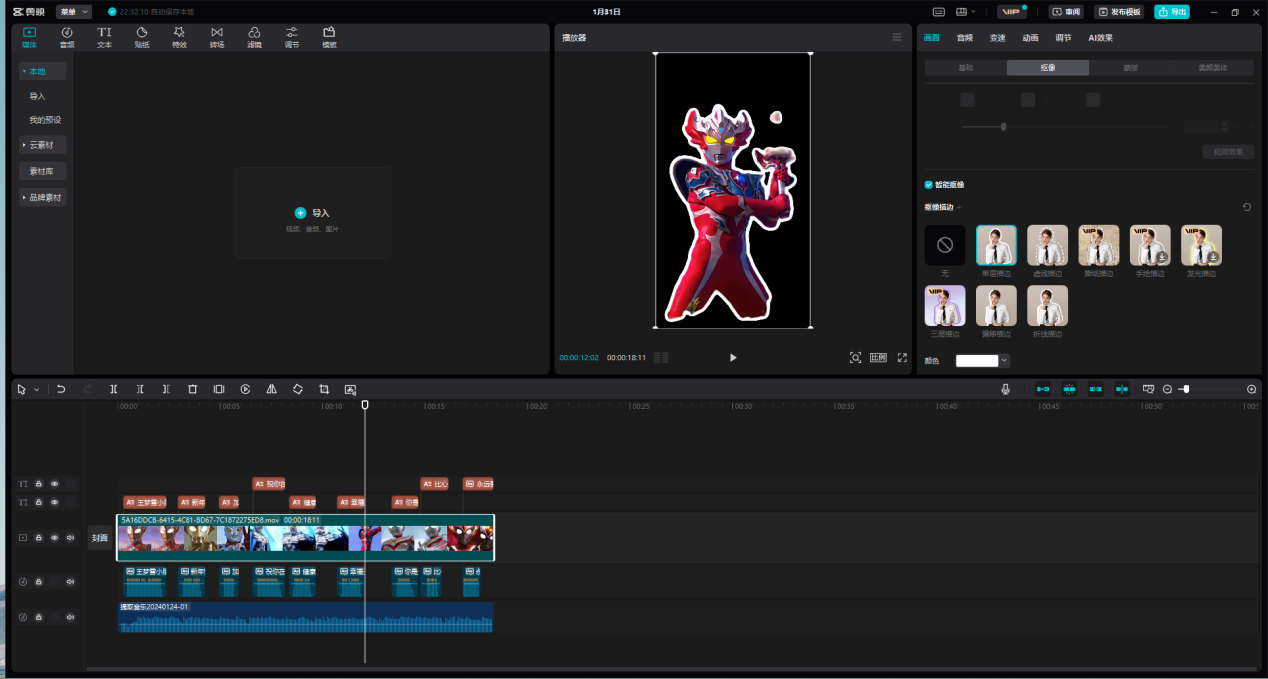Open the 媒体 media tab
This screenshot has width=1268, height=679.
(30, 37)
